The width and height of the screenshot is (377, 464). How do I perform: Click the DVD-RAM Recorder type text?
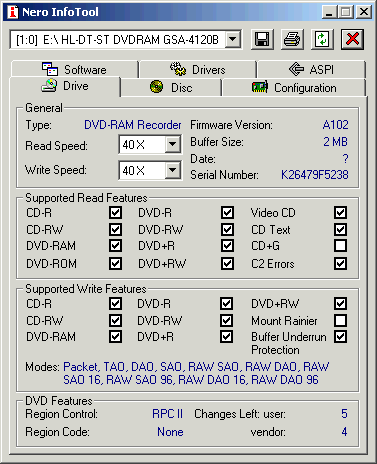pos(133,125)
